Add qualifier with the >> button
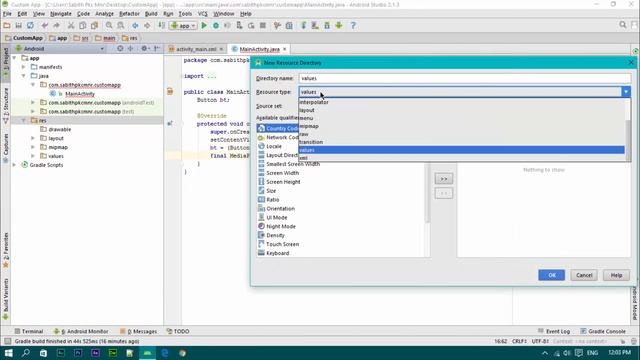The width and height of the screenshot is (640, 360). click(x=444, y=179)
